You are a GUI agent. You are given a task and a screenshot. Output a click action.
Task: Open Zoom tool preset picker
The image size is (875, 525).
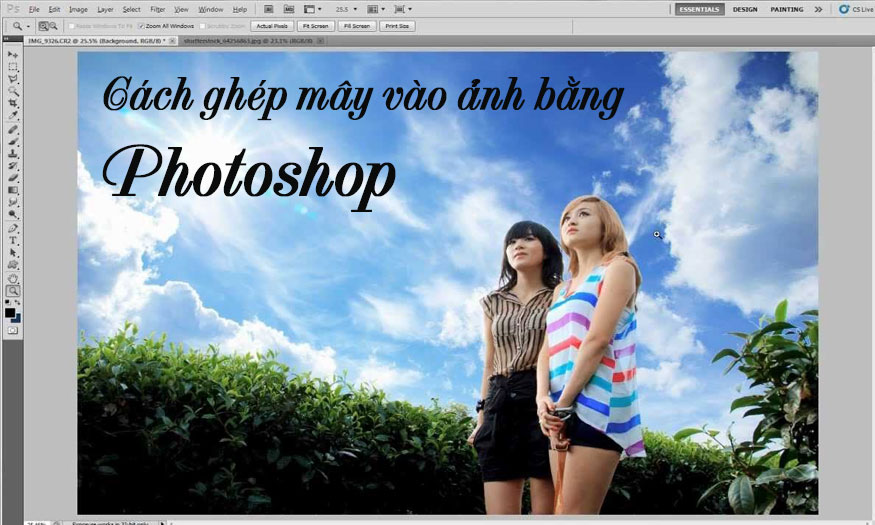(x=21, y=26)
